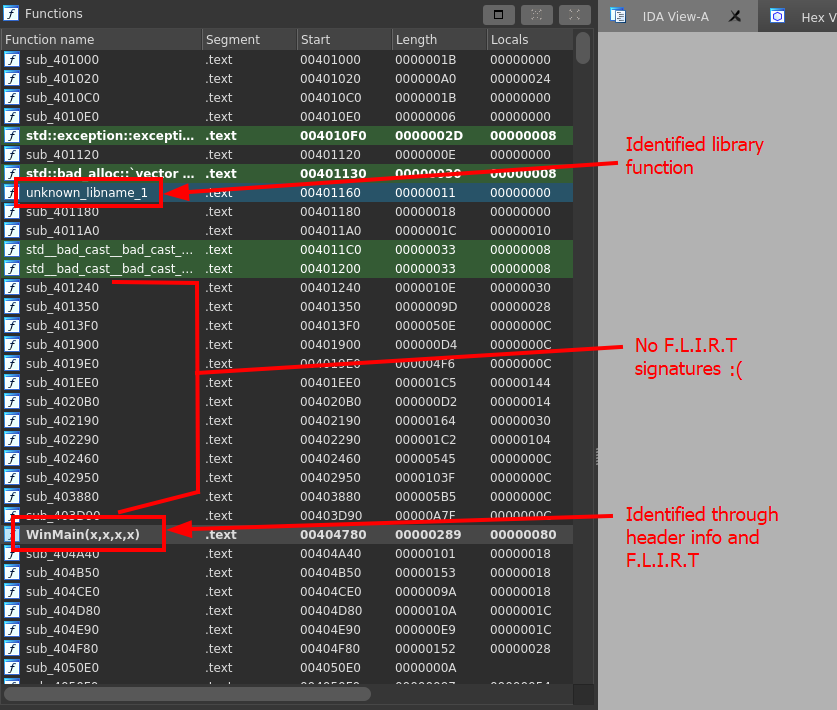Image resolution: width=837 pixels, height=710 pixels.
Task: Select the std::bad_alloc::`vector function row
Action: [287, 173]
